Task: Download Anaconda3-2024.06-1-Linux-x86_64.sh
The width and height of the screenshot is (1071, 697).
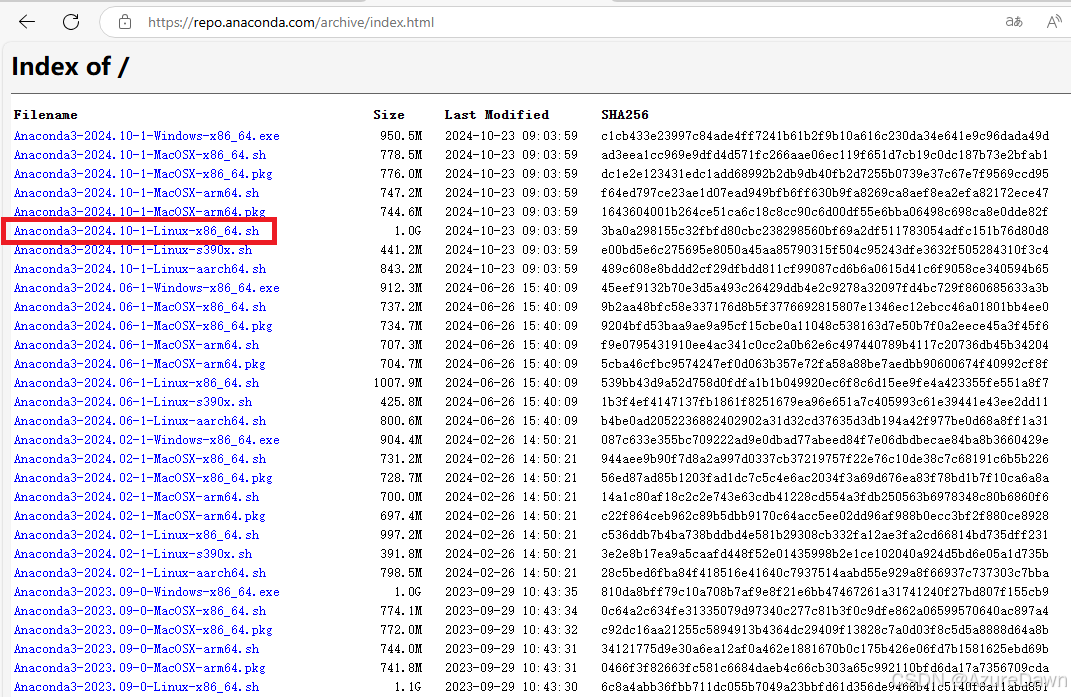Action: (137, 383)
